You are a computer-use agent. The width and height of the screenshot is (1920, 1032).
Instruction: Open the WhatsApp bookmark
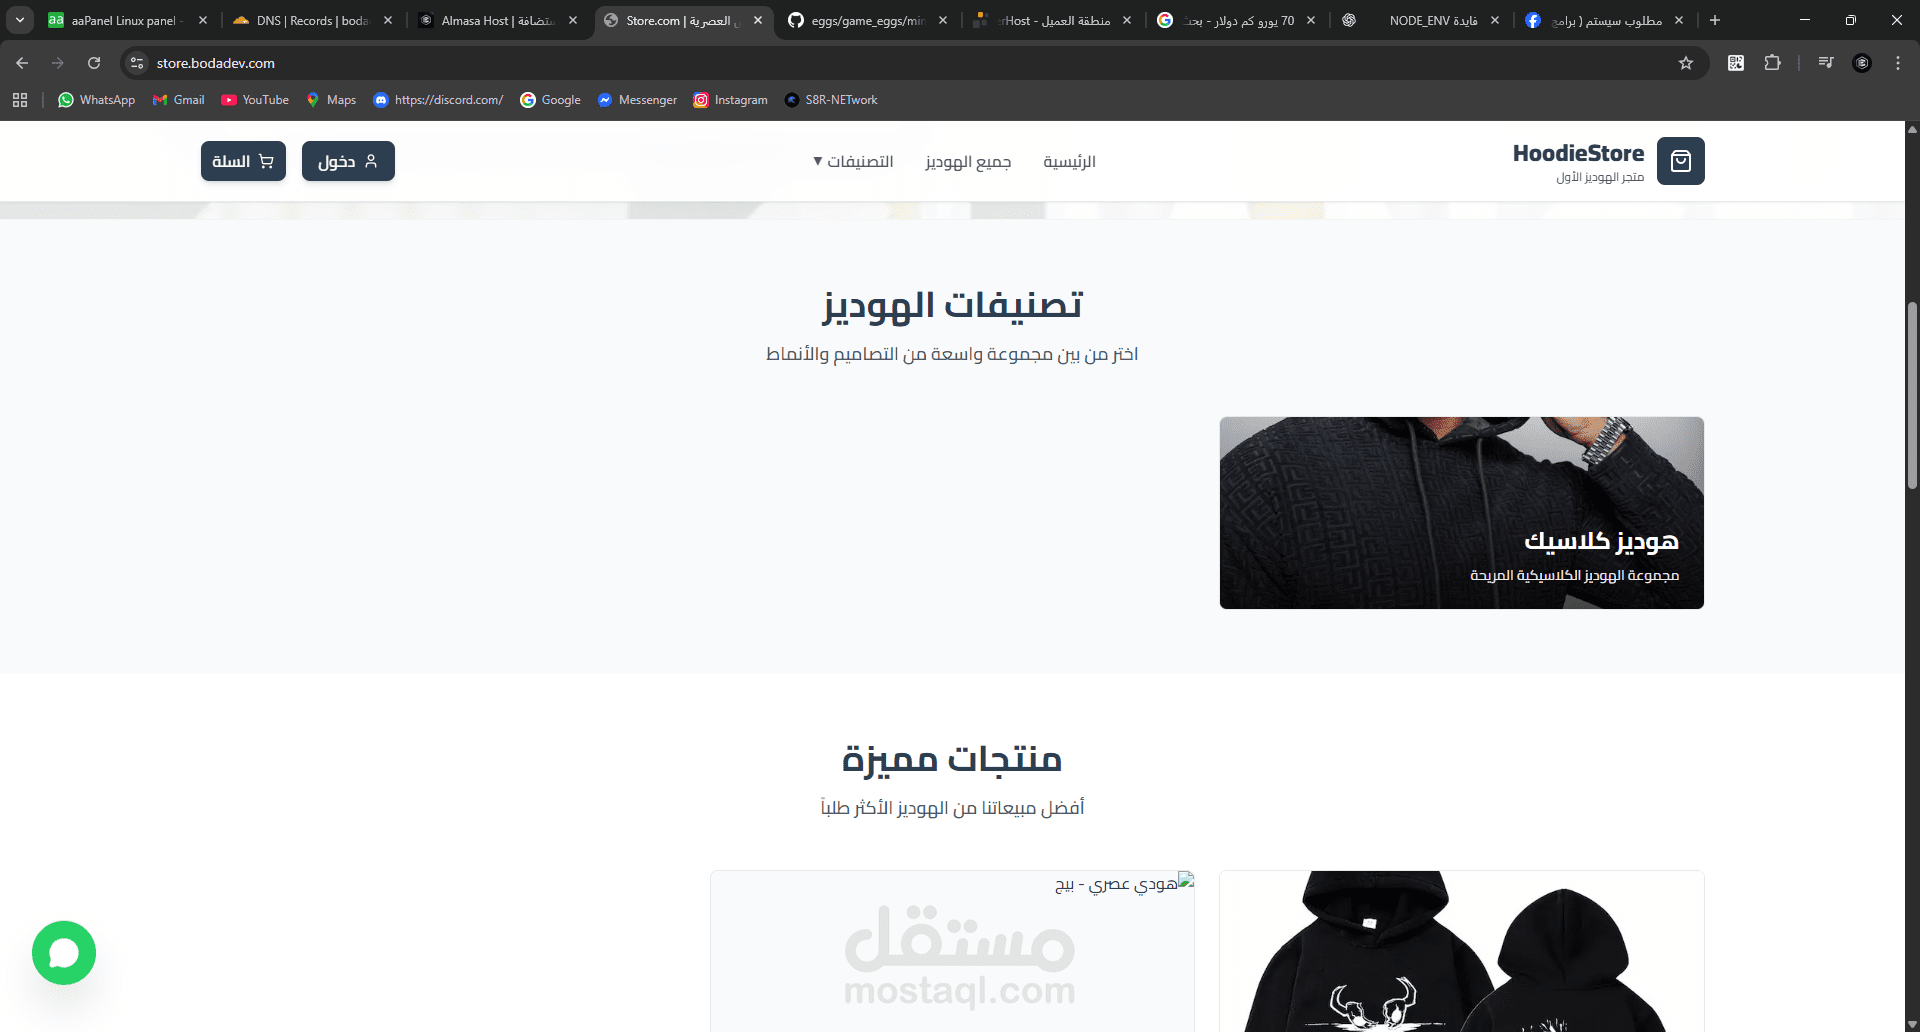[96, 100]
